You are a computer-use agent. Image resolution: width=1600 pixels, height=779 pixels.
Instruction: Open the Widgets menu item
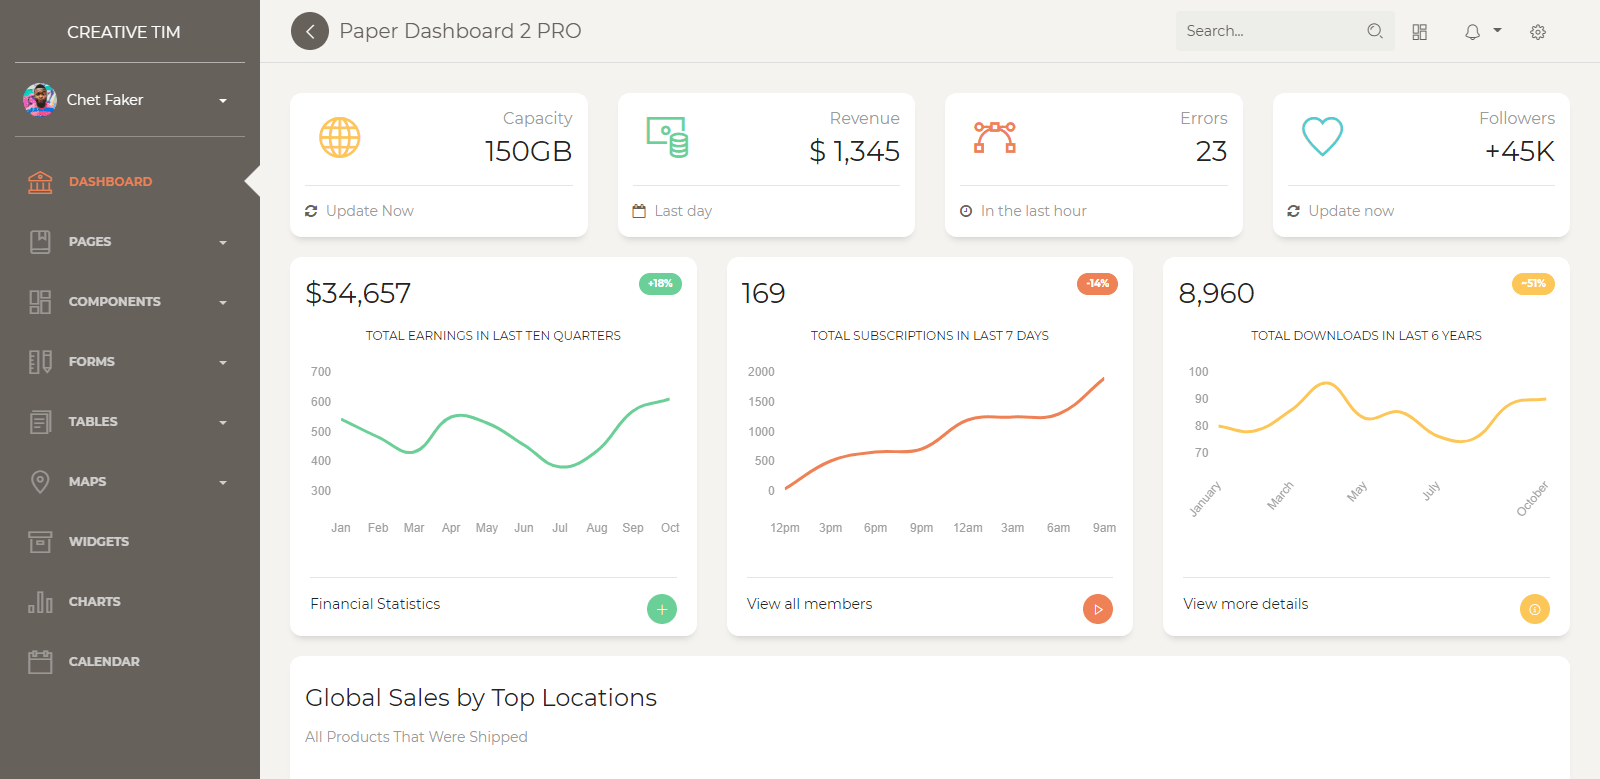(x=130, y=541)
